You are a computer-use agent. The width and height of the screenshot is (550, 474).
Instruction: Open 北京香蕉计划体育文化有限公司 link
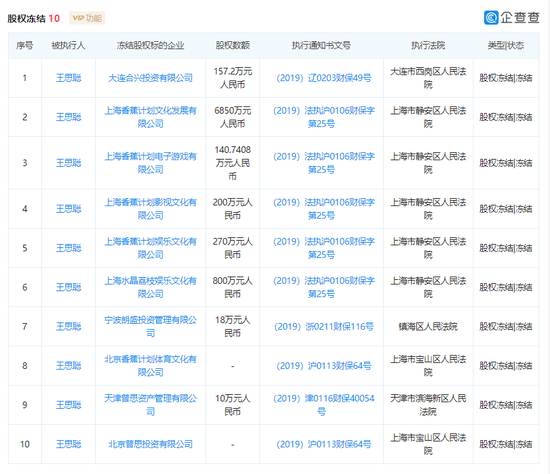click(150, 366)
